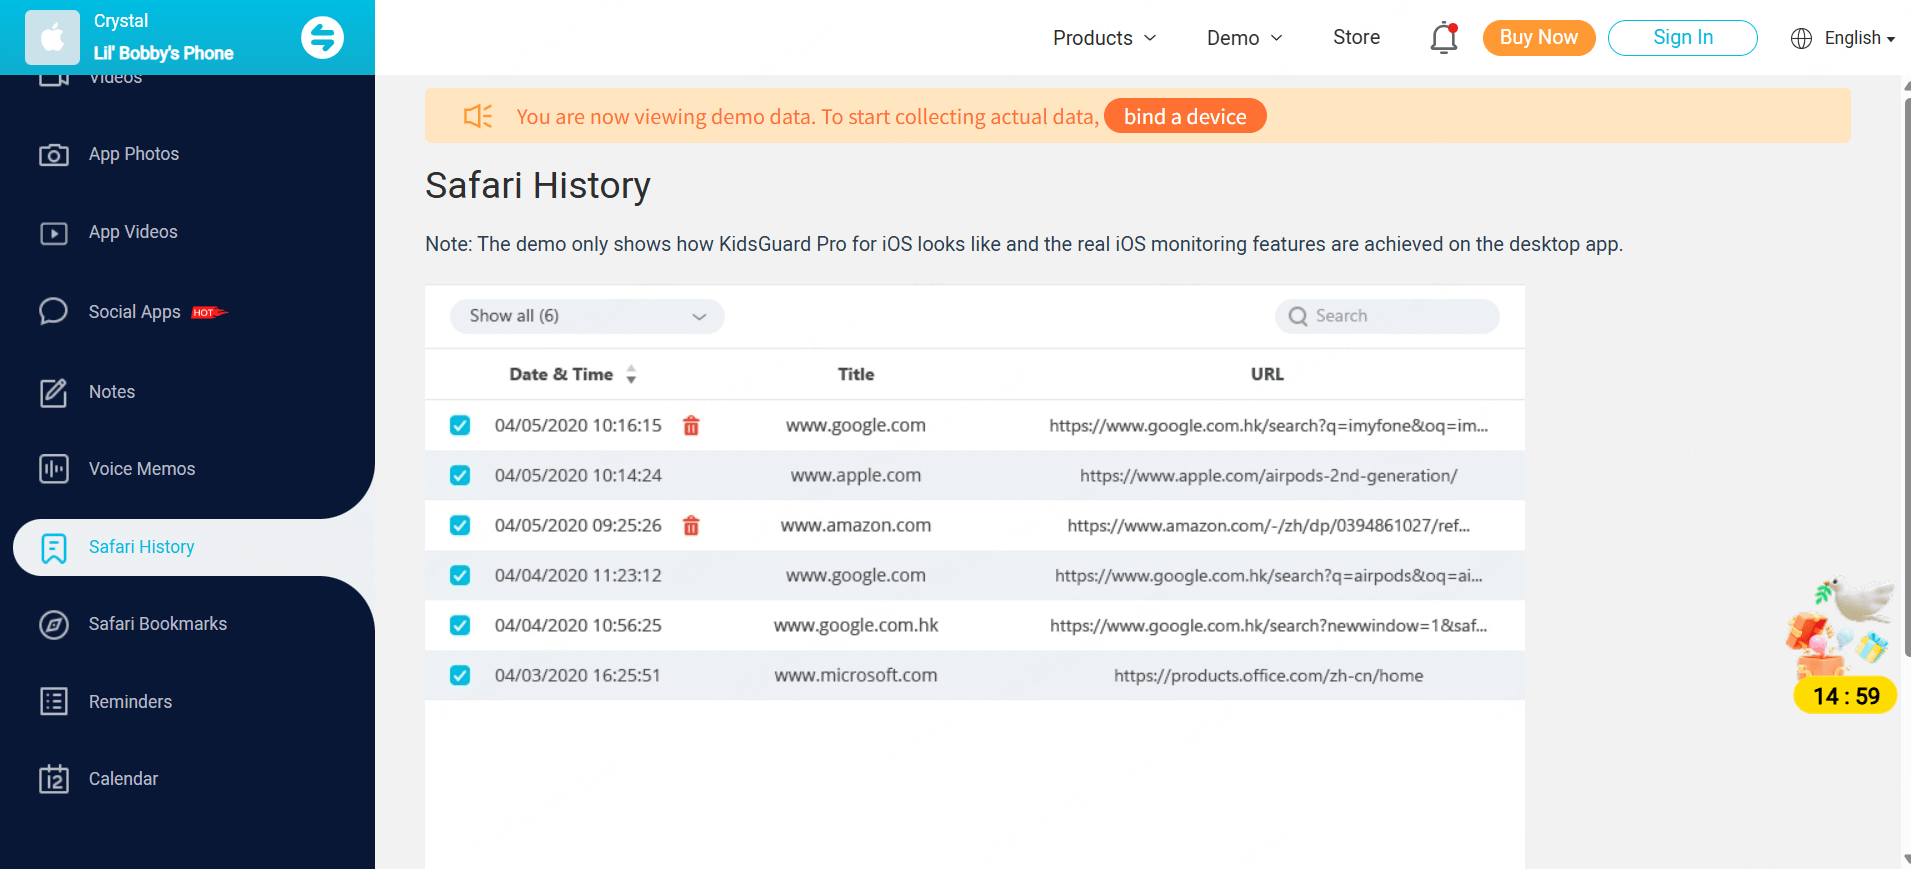Delete the 09:25:26 amazon.com history entry
This screenshot has height=869, width=1911.
(x=691, y=526)
